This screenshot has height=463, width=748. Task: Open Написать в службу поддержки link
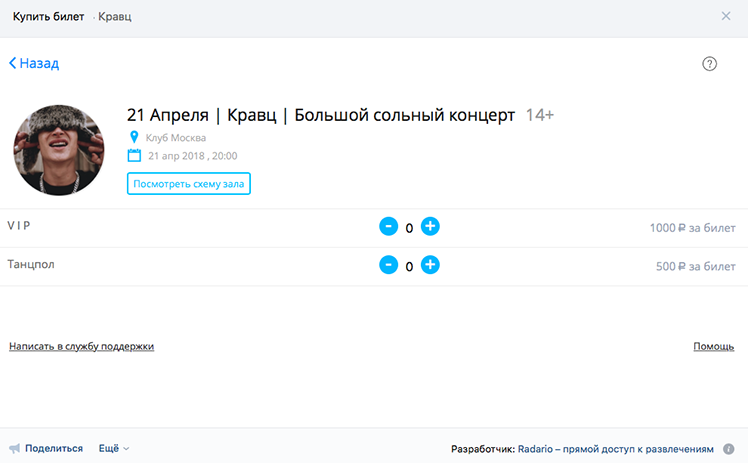tap(82, 346)
